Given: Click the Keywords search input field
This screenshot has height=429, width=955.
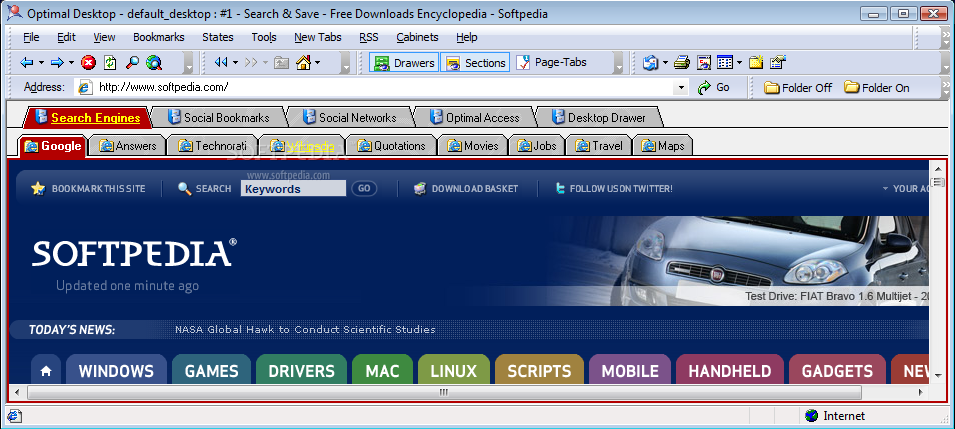Looking at the screenshot, I should tap(293, 188).
